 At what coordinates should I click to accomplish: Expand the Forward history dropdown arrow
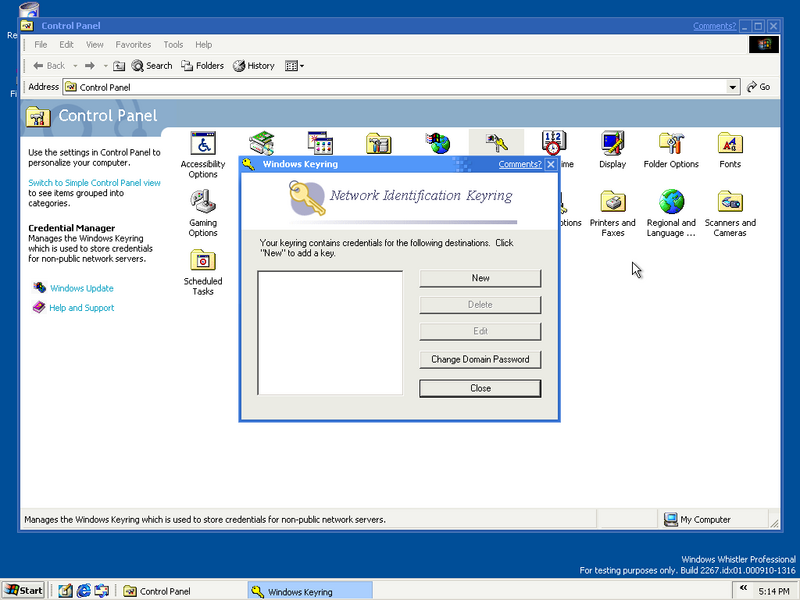coord(105,66)
